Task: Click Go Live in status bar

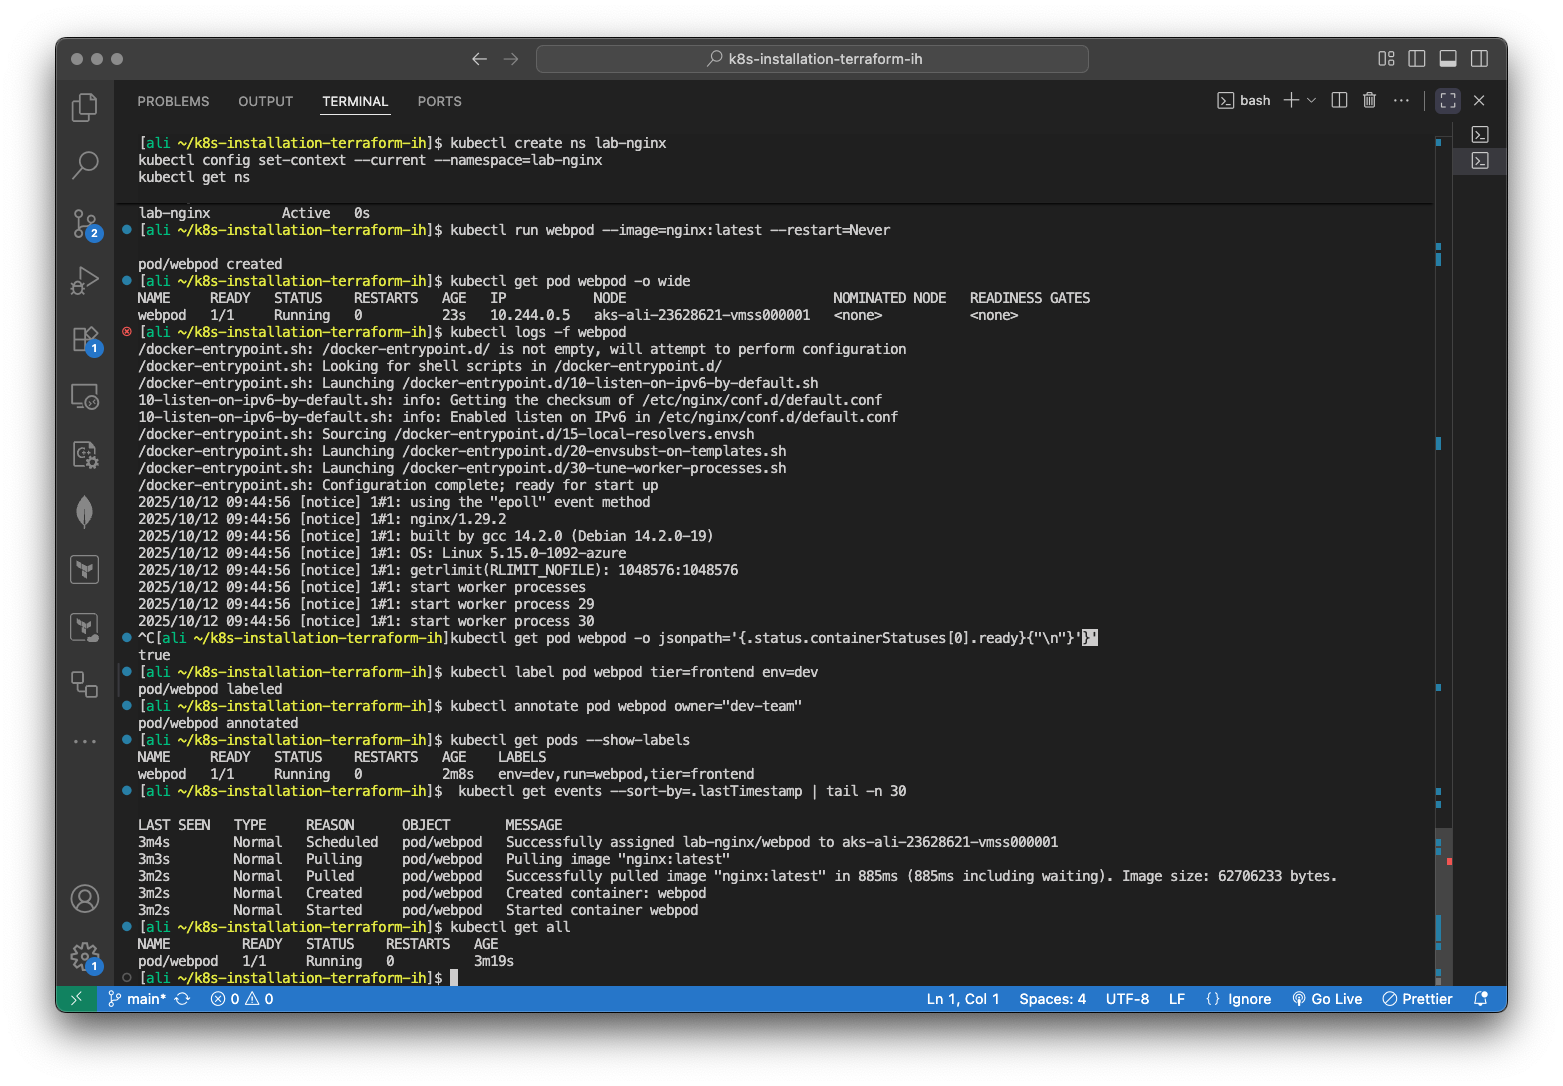Action: pos(1327,999)
